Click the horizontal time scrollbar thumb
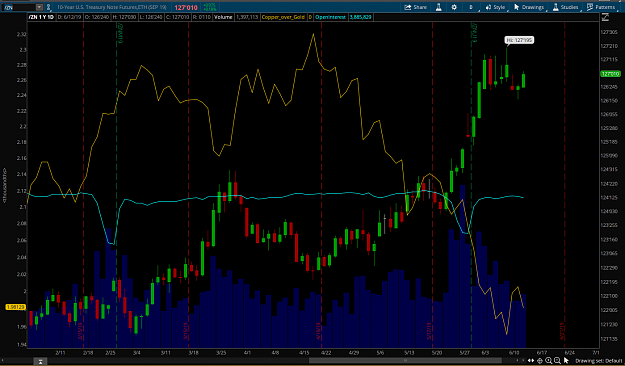The width and height of the screenshot is (625, 366). pyautogui.click(x=405, y=360)
